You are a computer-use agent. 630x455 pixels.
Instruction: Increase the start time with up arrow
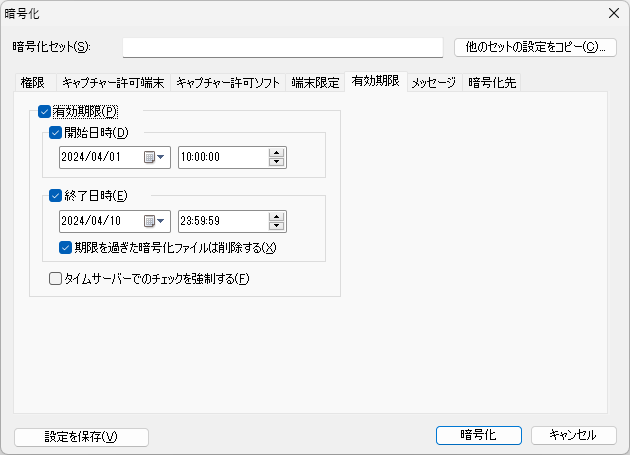point(277,152)
